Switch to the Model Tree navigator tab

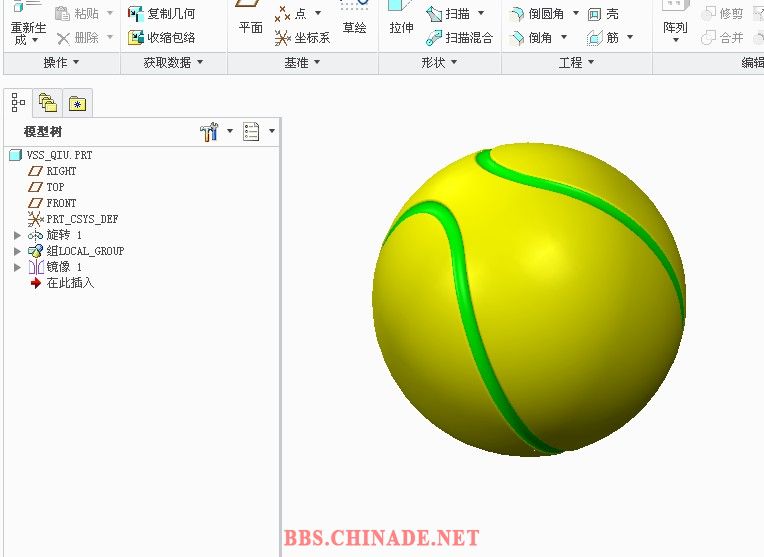[x=18, y=102]
